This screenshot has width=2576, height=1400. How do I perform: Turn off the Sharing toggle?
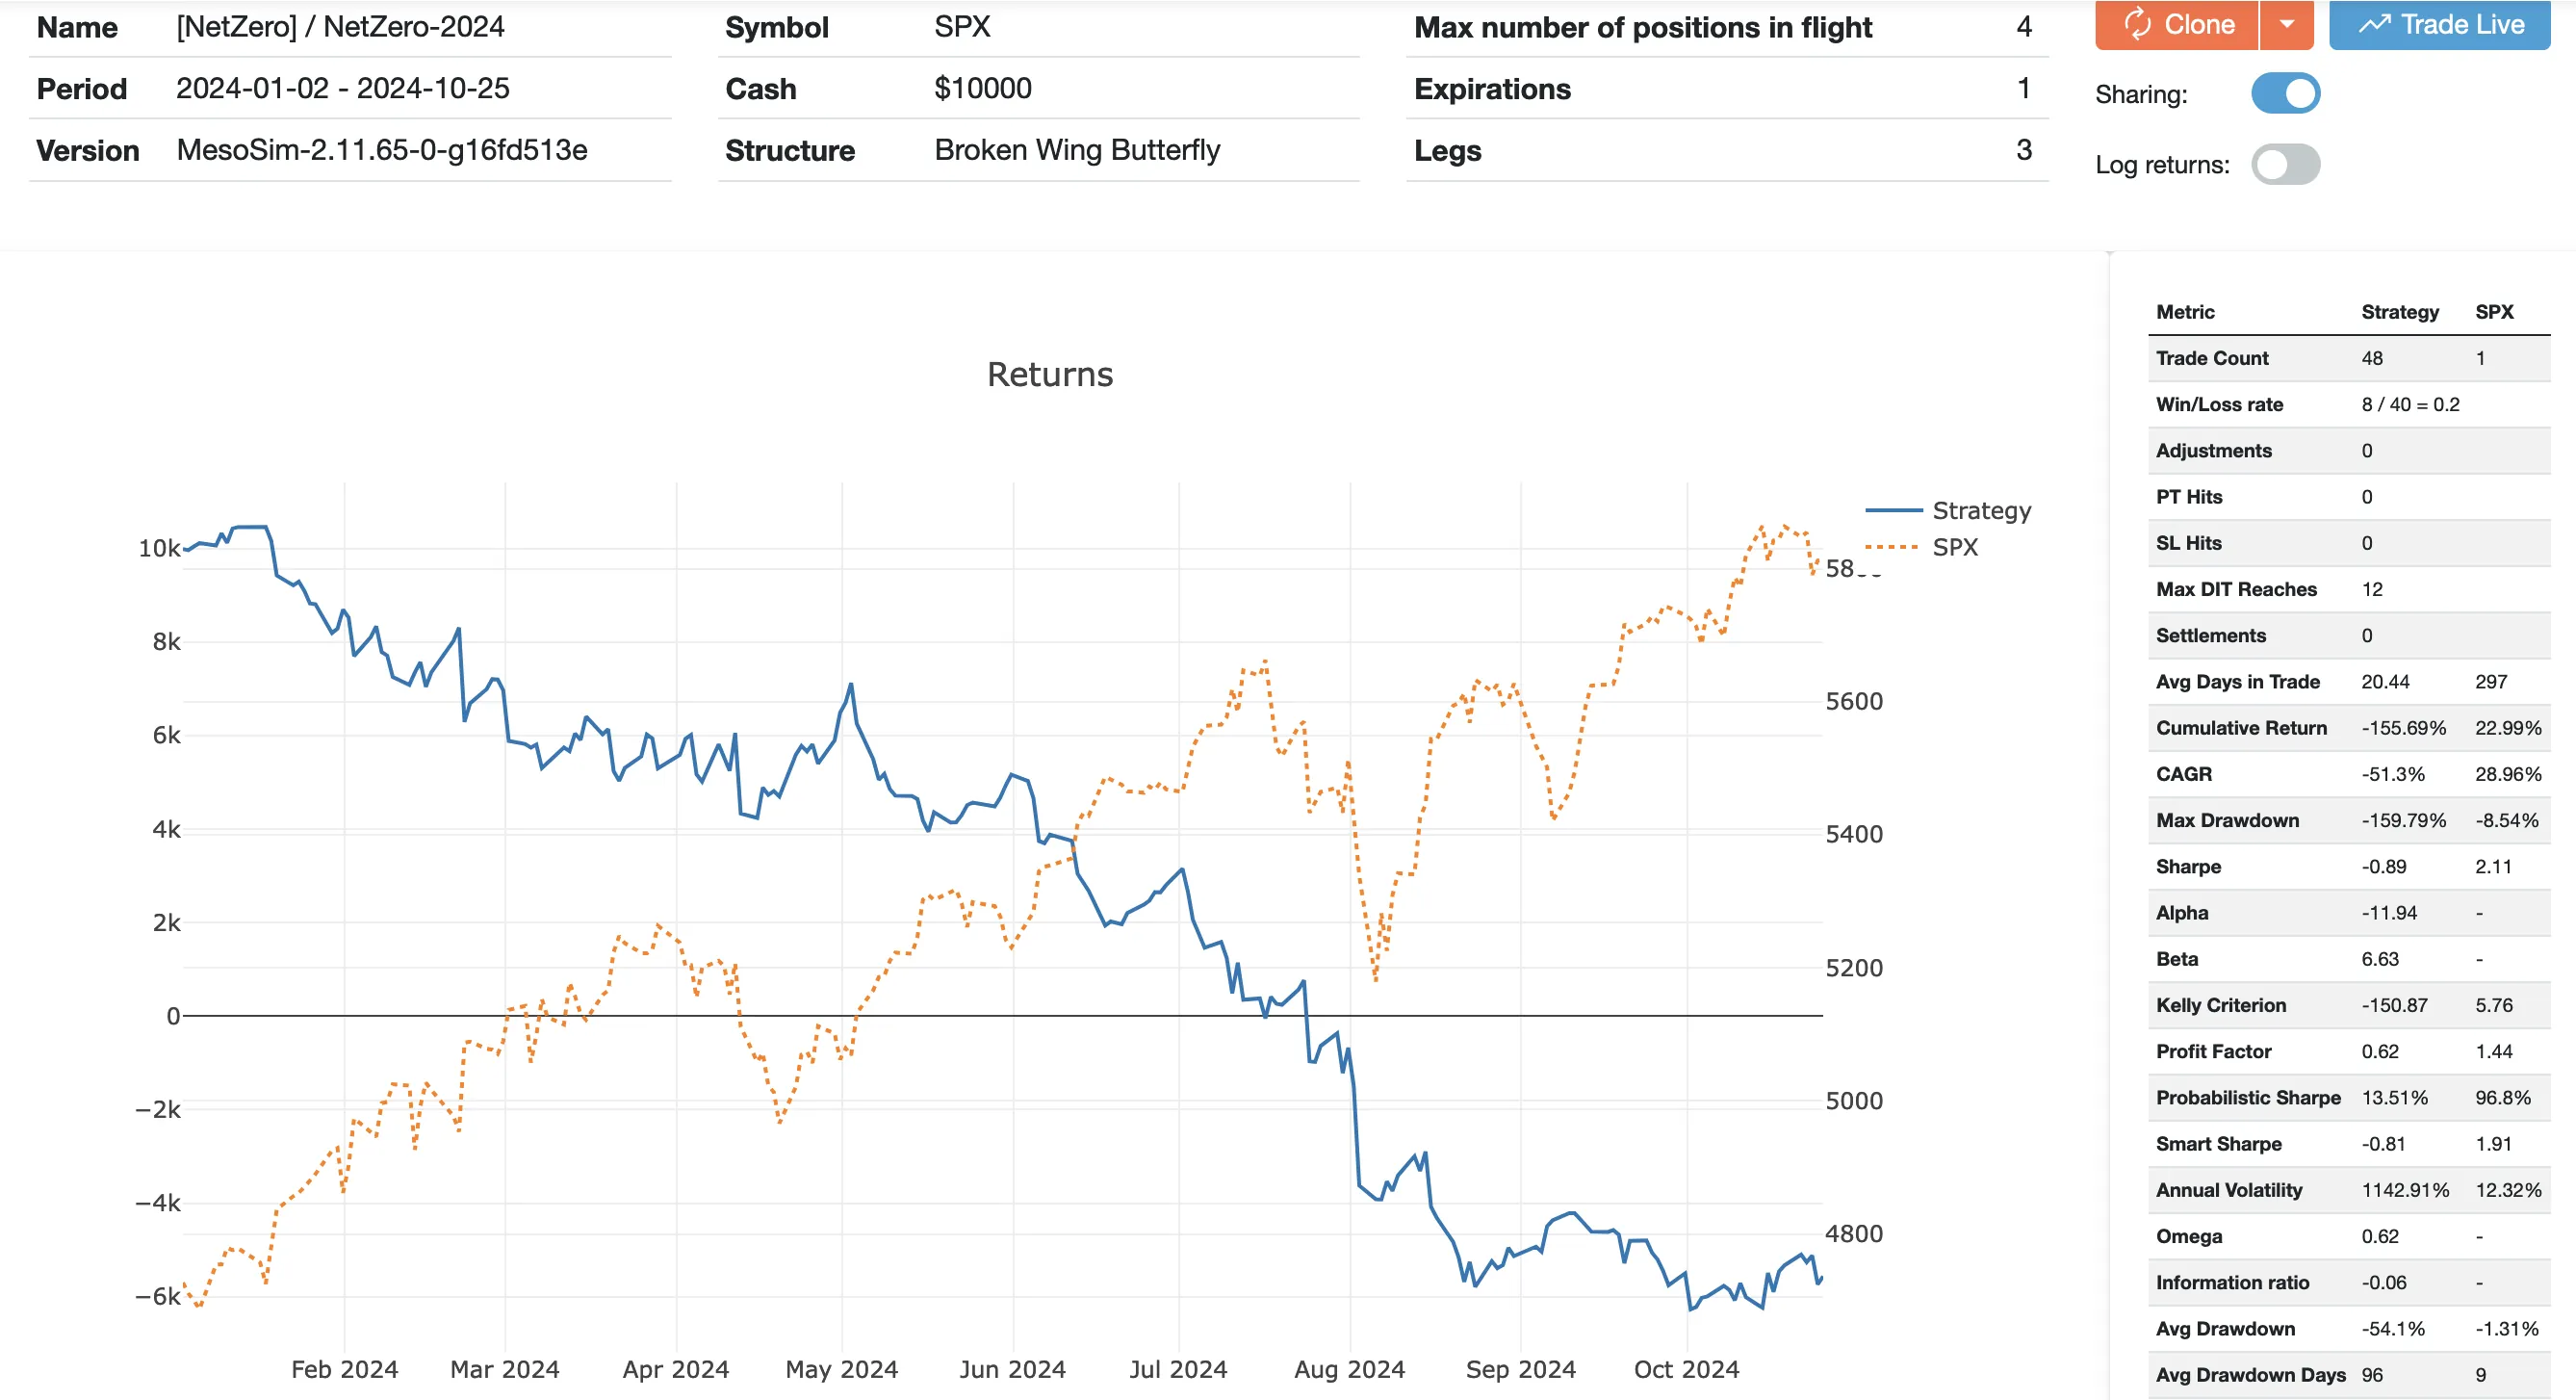pos(2285,93)
